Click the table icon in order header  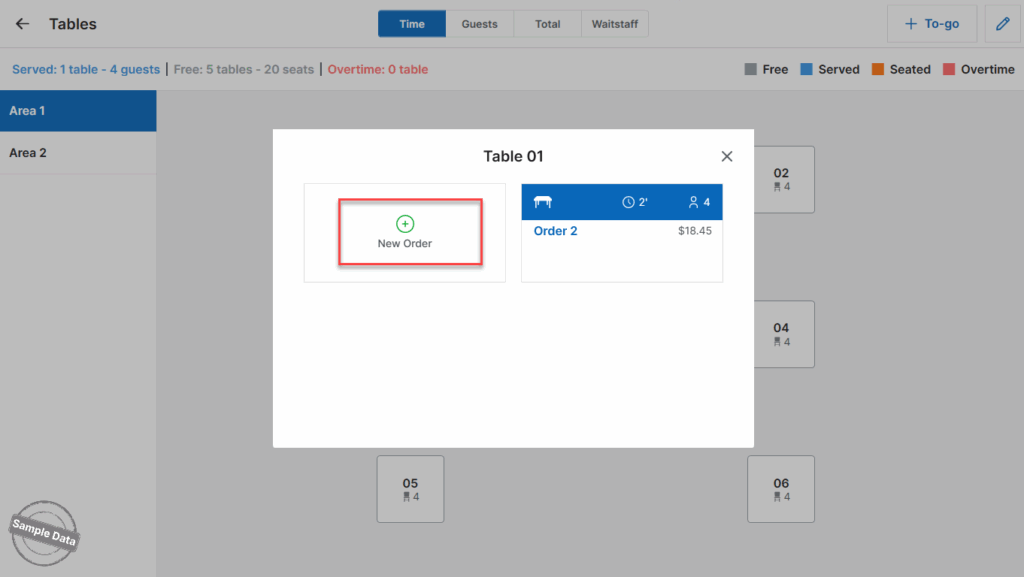543,202
